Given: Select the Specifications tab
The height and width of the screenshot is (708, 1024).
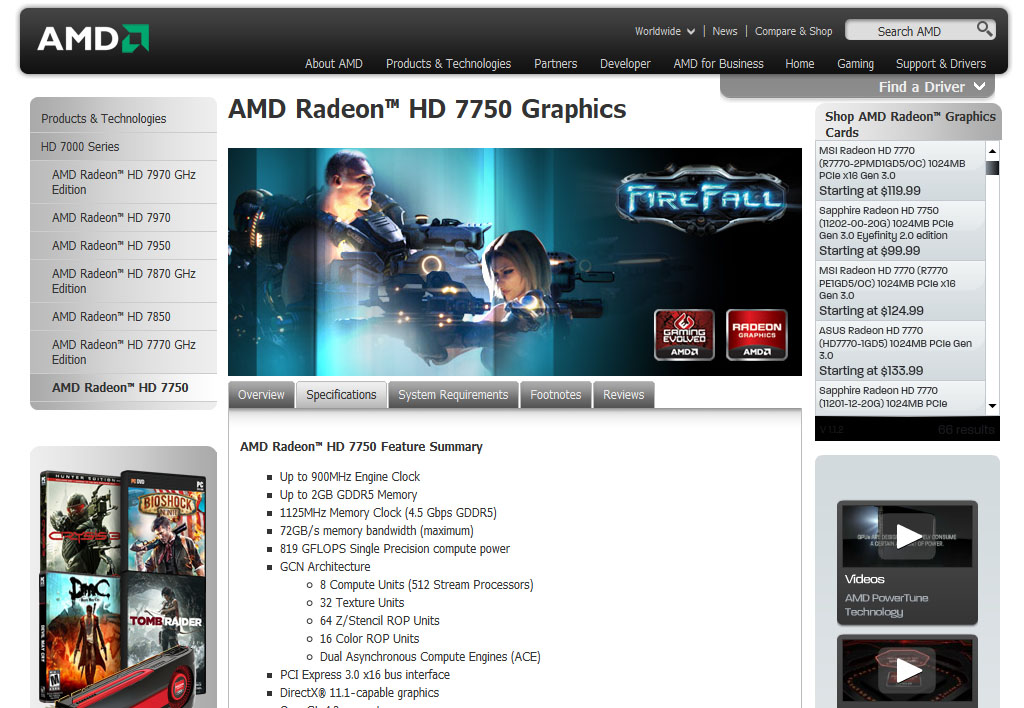Looking at the screenshot, I should pos(341,394).
